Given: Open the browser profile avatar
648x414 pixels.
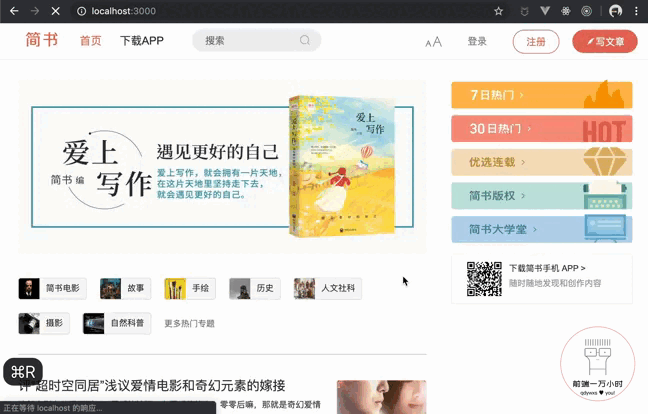Looking at the screenshot, I should (616, 11).
